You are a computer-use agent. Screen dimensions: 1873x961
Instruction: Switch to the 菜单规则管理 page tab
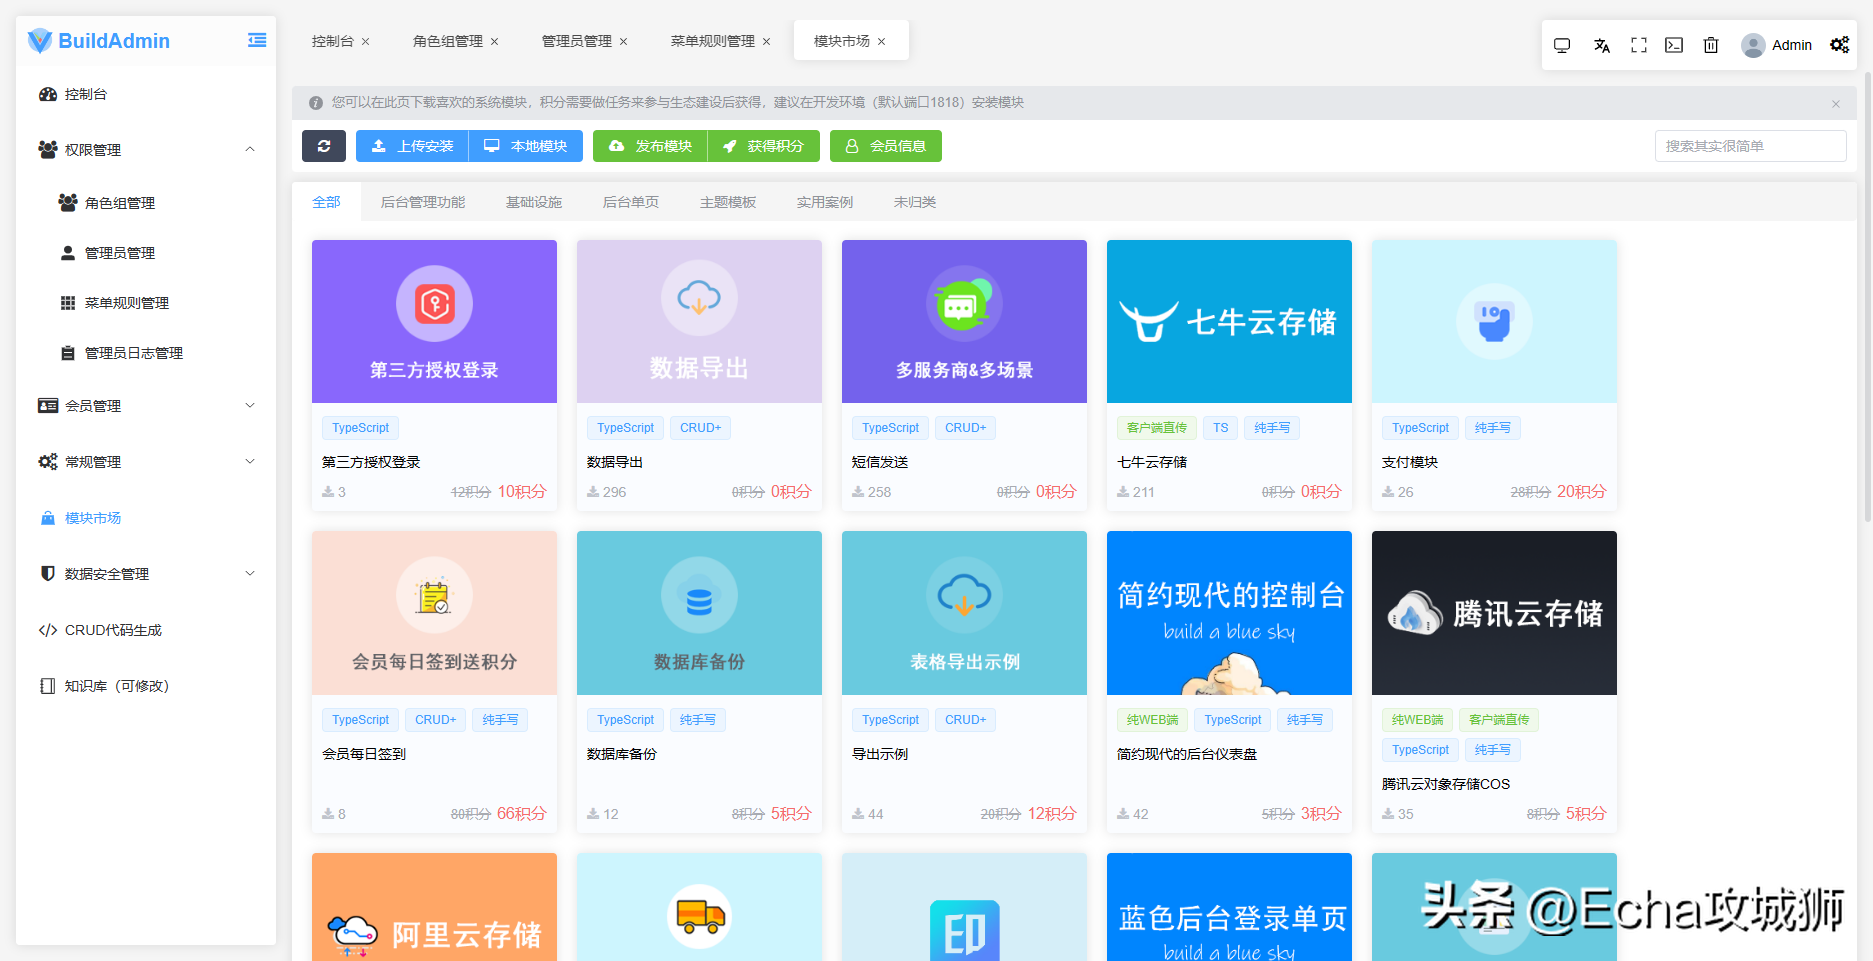click(x=713, y=41)
